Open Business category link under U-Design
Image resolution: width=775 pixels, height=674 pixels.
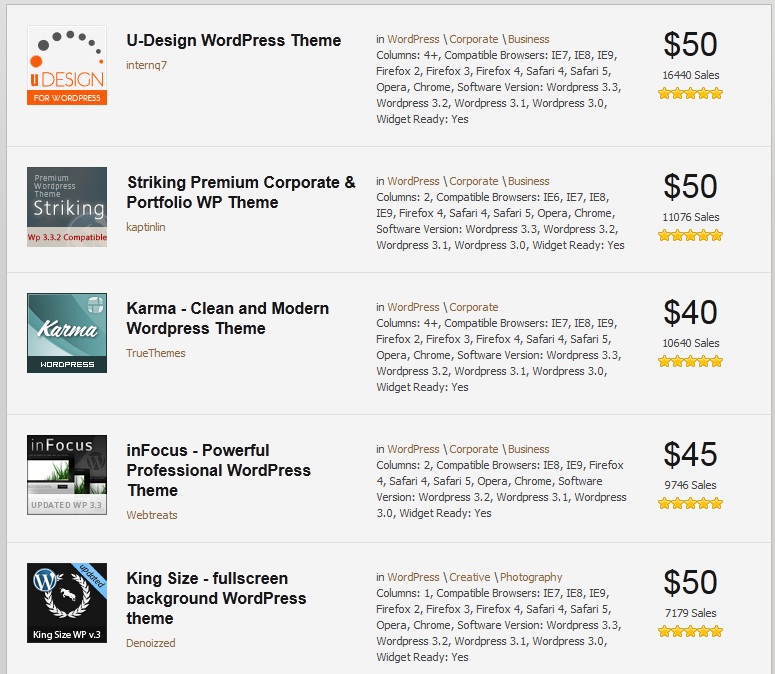(x=528, y=39)
